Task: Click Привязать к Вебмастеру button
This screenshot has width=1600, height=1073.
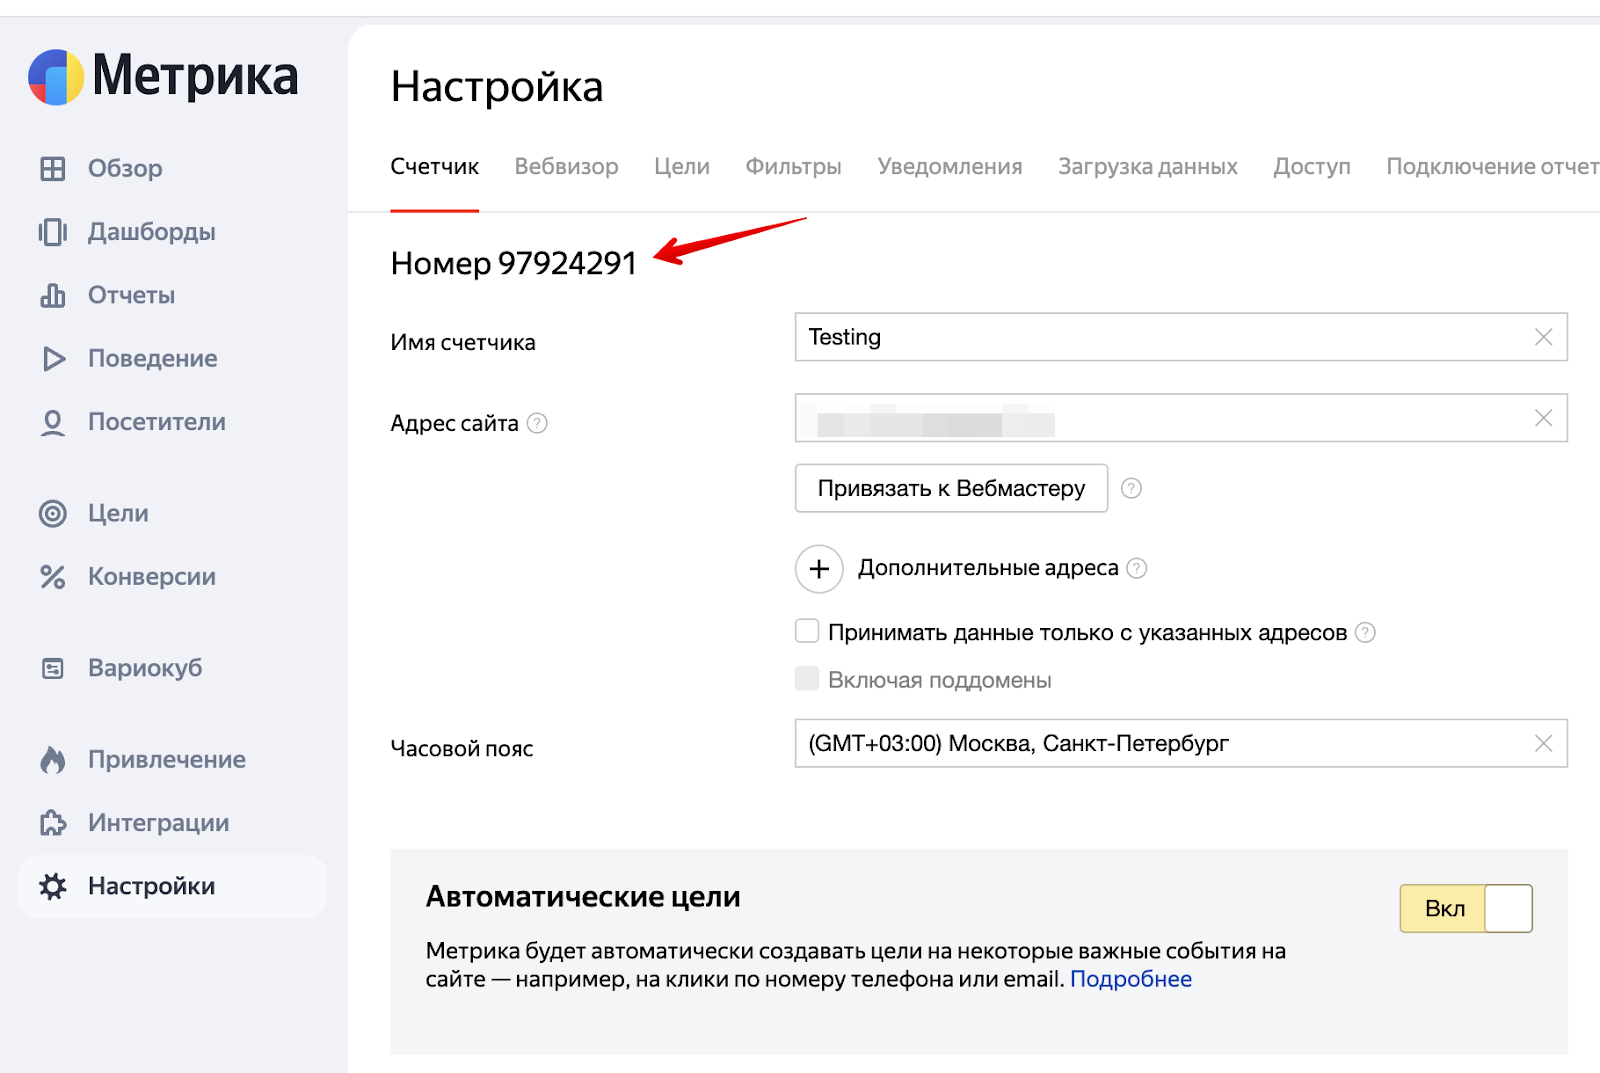Action: [x=951, y=488]
